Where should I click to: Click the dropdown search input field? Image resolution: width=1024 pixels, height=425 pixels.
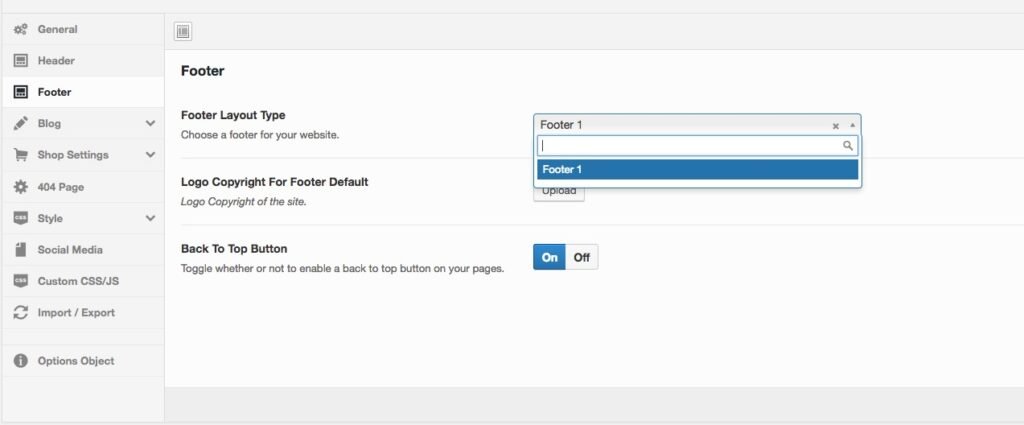point(690,146)
